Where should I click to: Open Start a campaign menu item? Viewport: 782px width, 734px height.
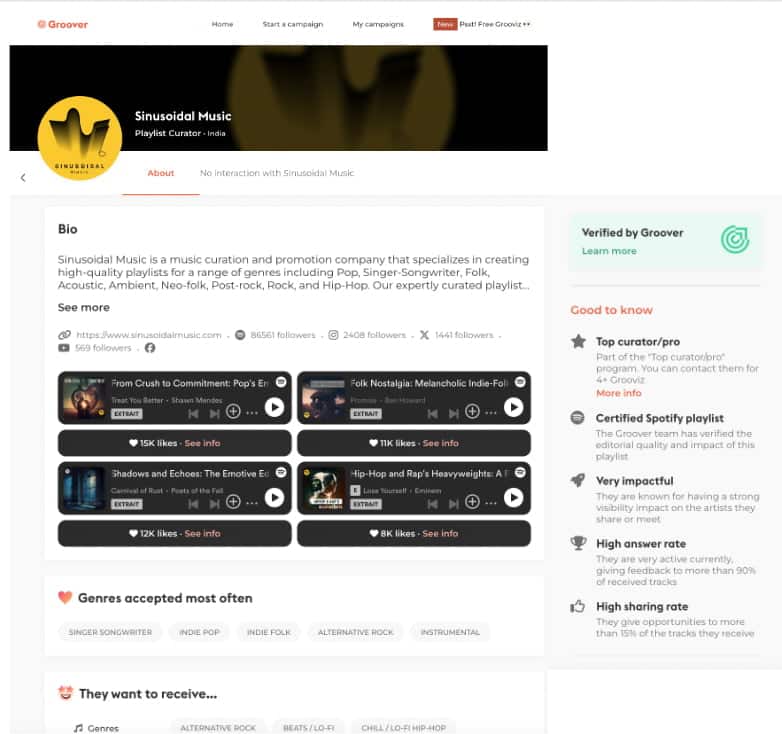pyautogui.click(x=293, y=24)
